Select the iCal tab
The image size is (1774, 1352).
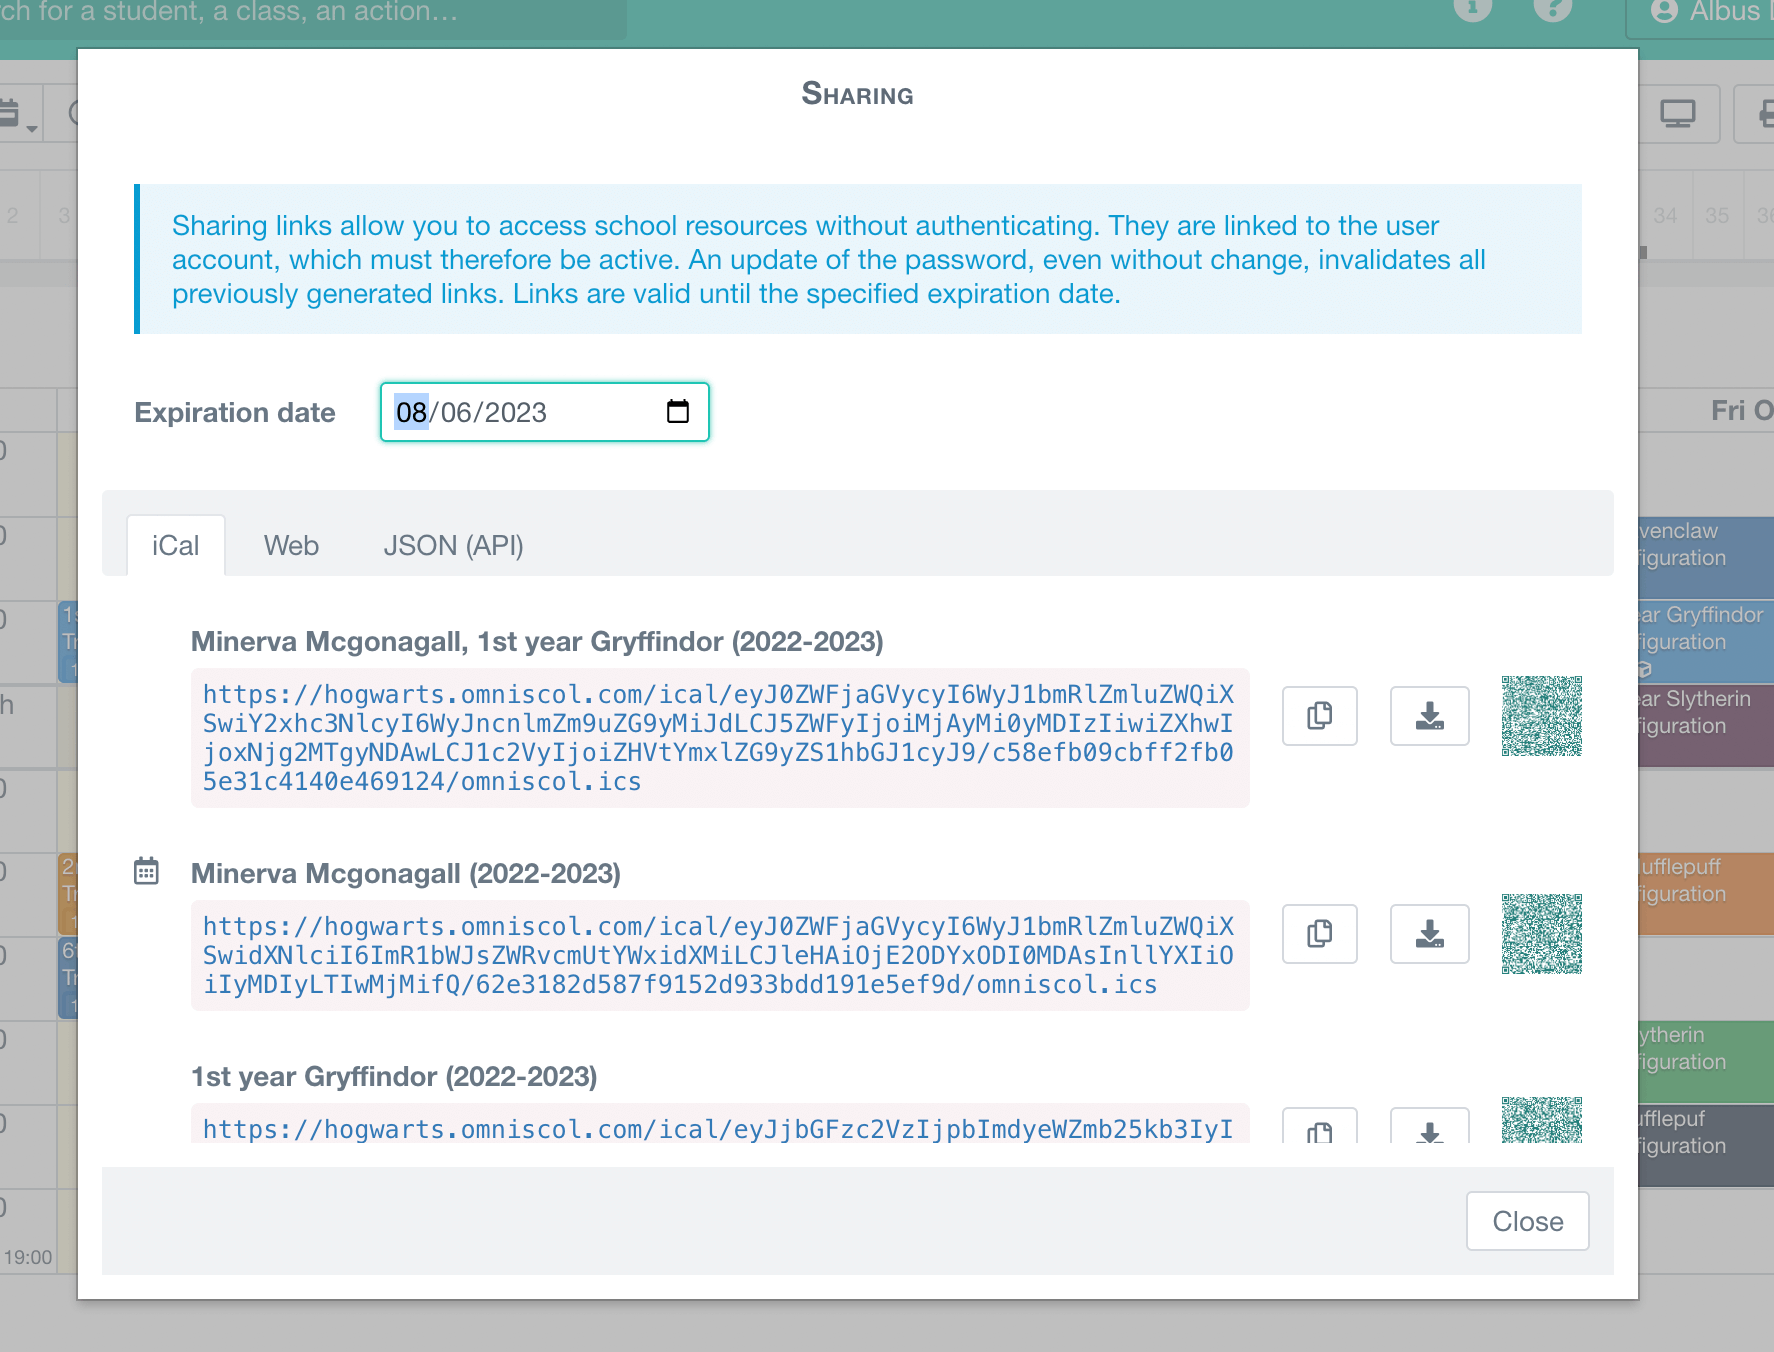point(175,546)
